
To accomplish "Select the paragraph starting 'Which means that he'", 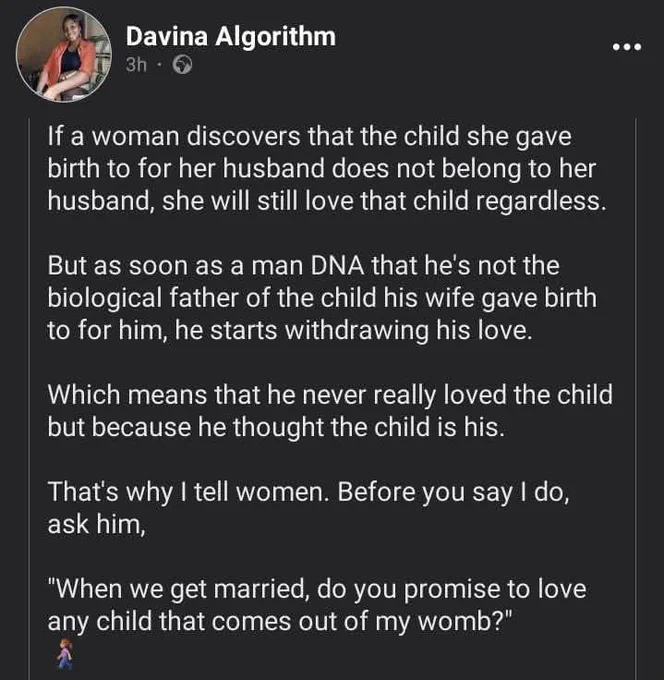I will pos(330,411).
